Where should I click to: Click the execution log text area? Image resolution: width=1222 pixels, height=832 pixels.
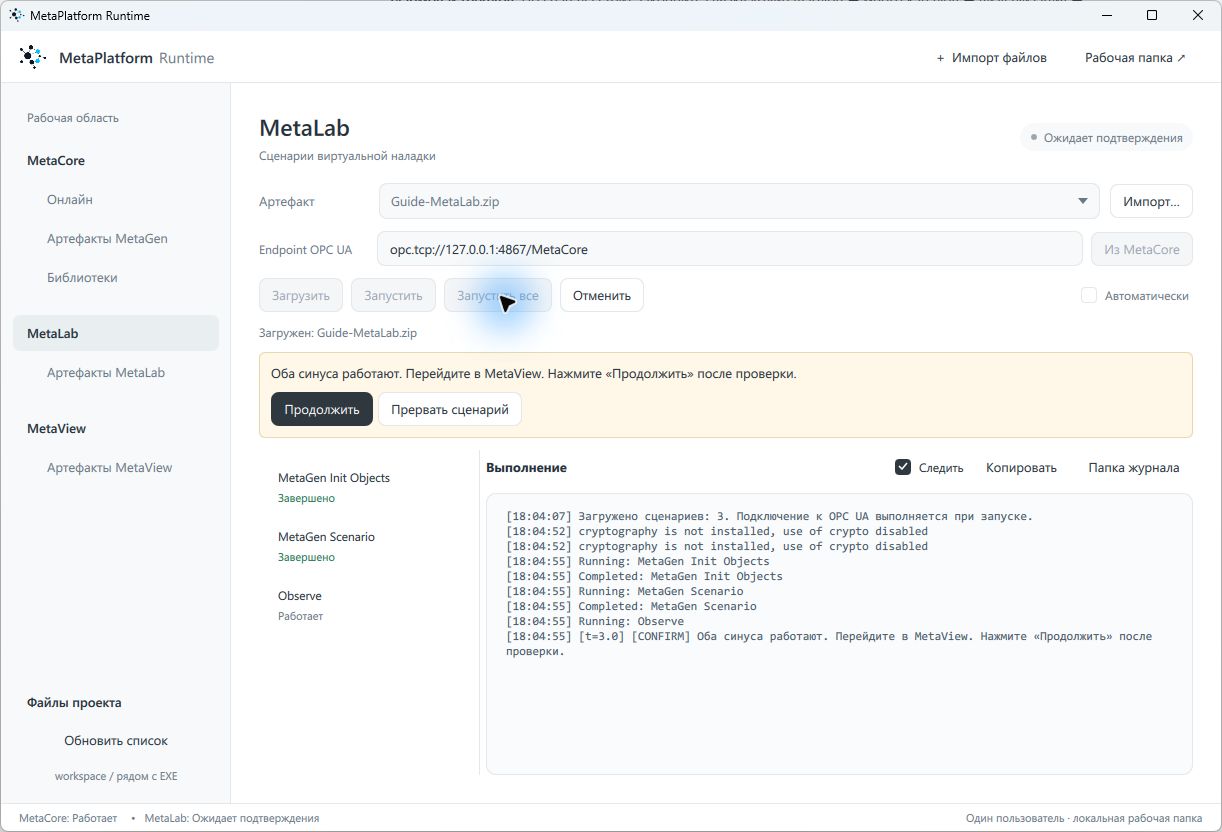tap(839, 634)
